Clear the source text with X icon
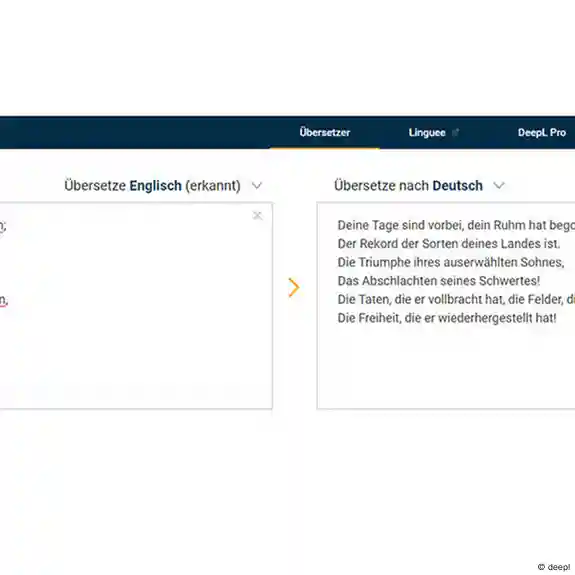Viewport: 575px width, 575px height. (x=257, y=216)
